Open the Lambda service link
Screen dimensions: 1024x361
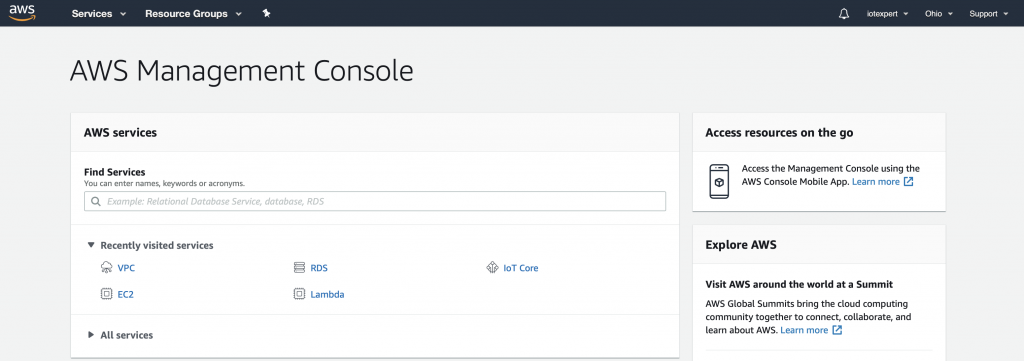tap(327, 294)
